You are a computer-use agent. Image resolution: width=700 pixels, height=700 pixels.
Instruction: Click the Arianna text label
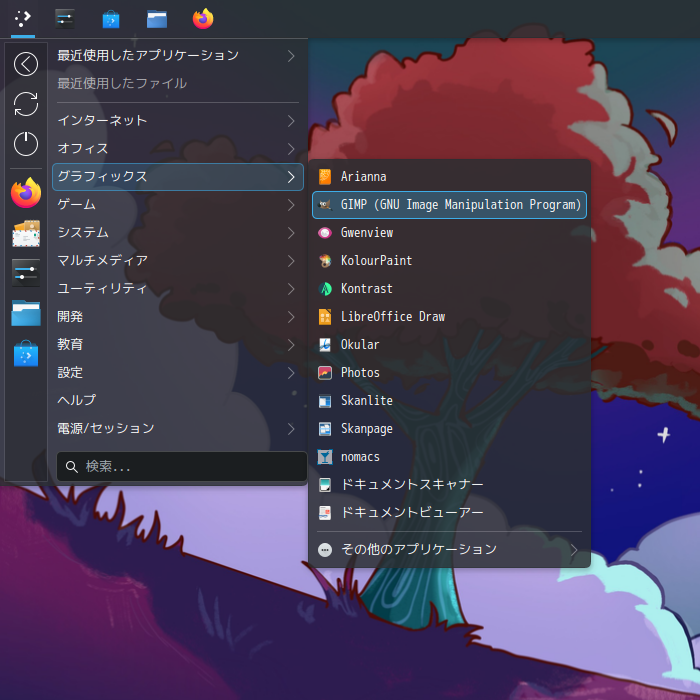tap(363, 177)
